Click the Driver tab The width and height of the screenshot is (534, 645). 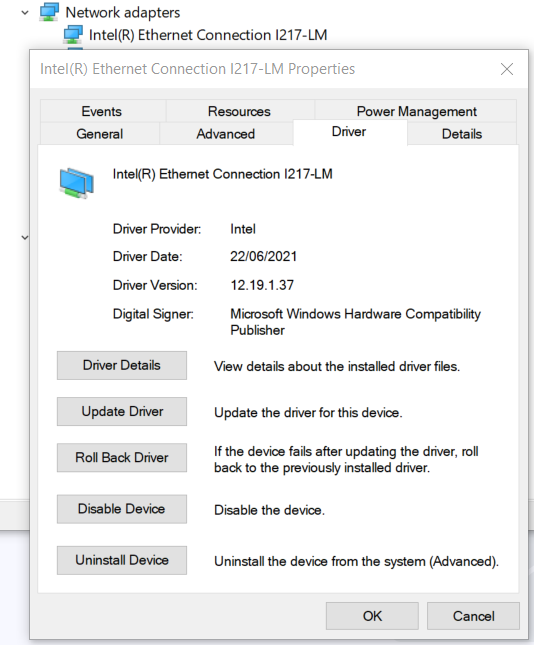click(349, 132)
